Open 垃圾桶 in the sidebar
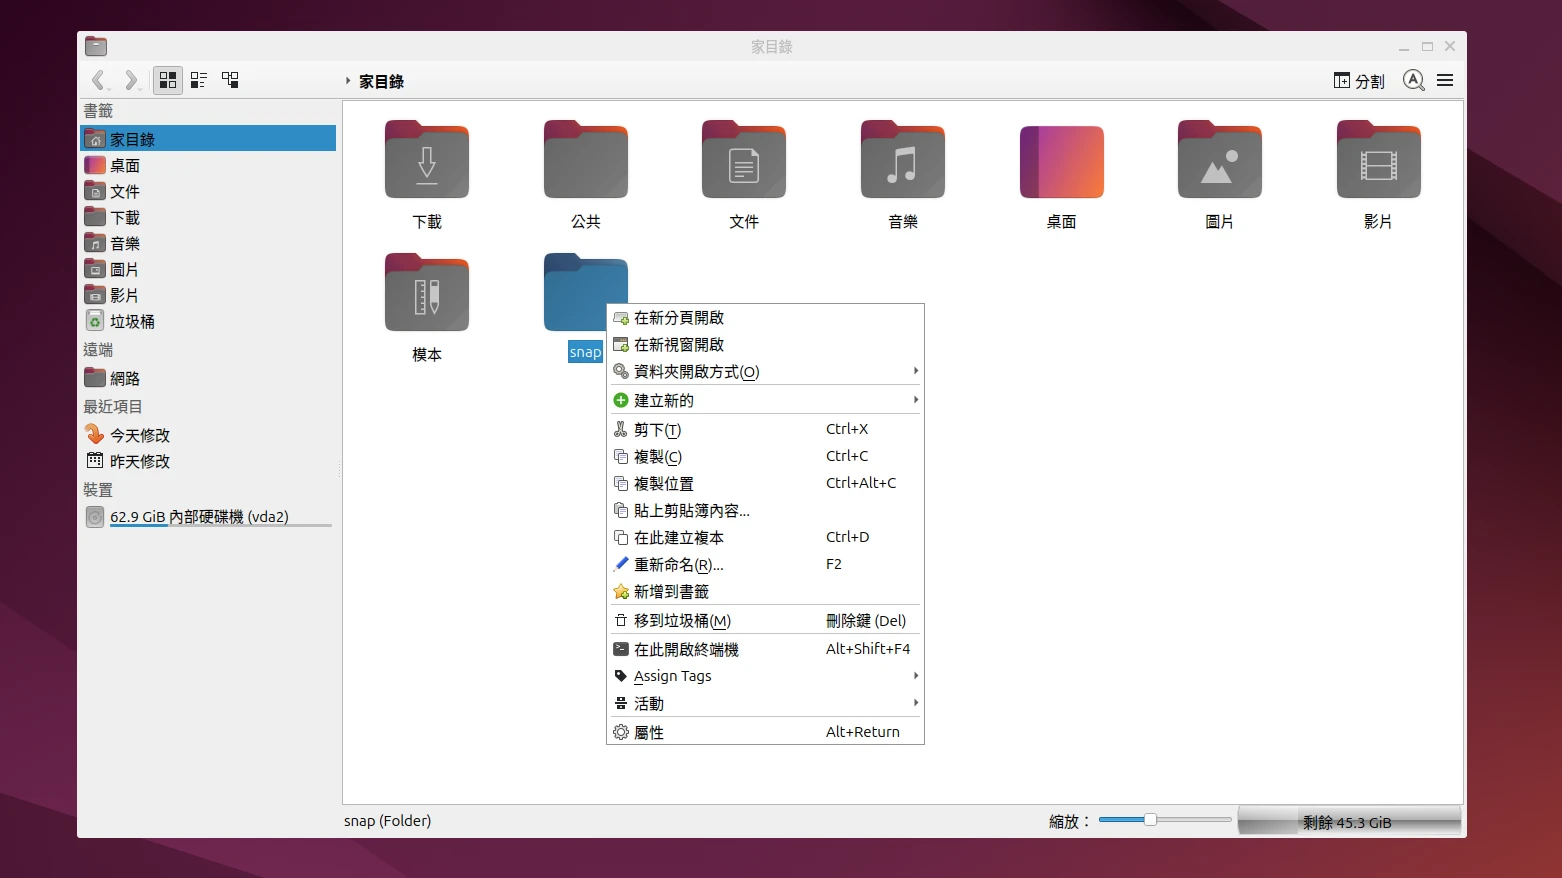Screen dimensions: 1562x878 (131, 321)
